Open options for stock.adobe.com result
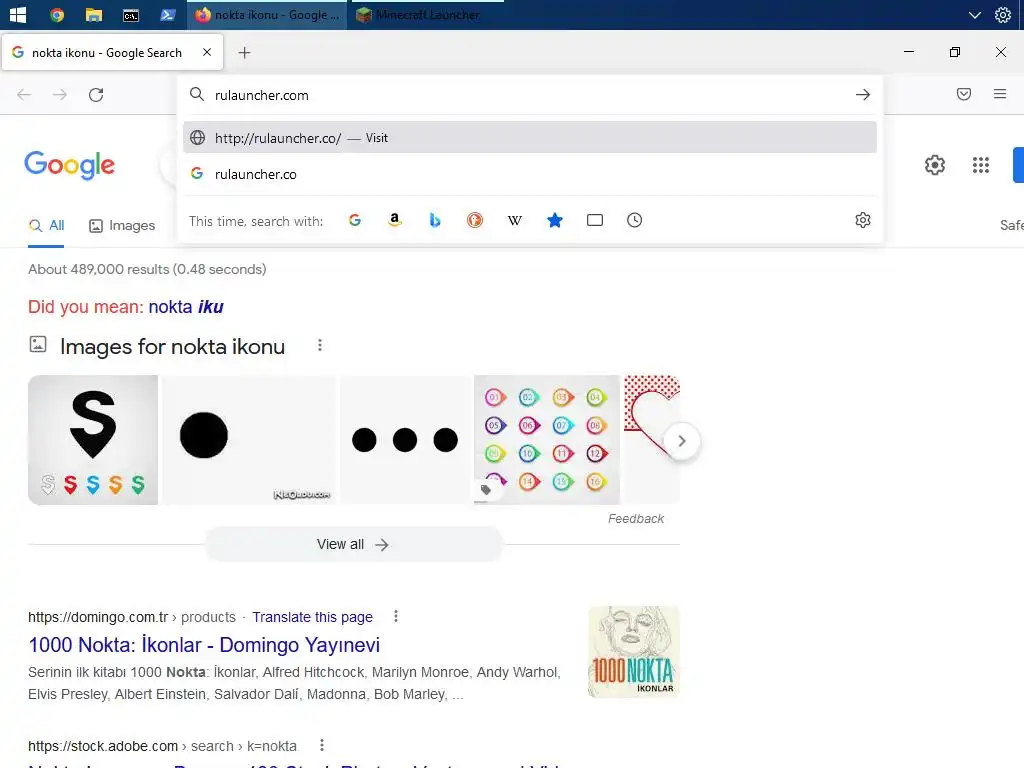This screenshot has height=768, width=1024. 322,745
